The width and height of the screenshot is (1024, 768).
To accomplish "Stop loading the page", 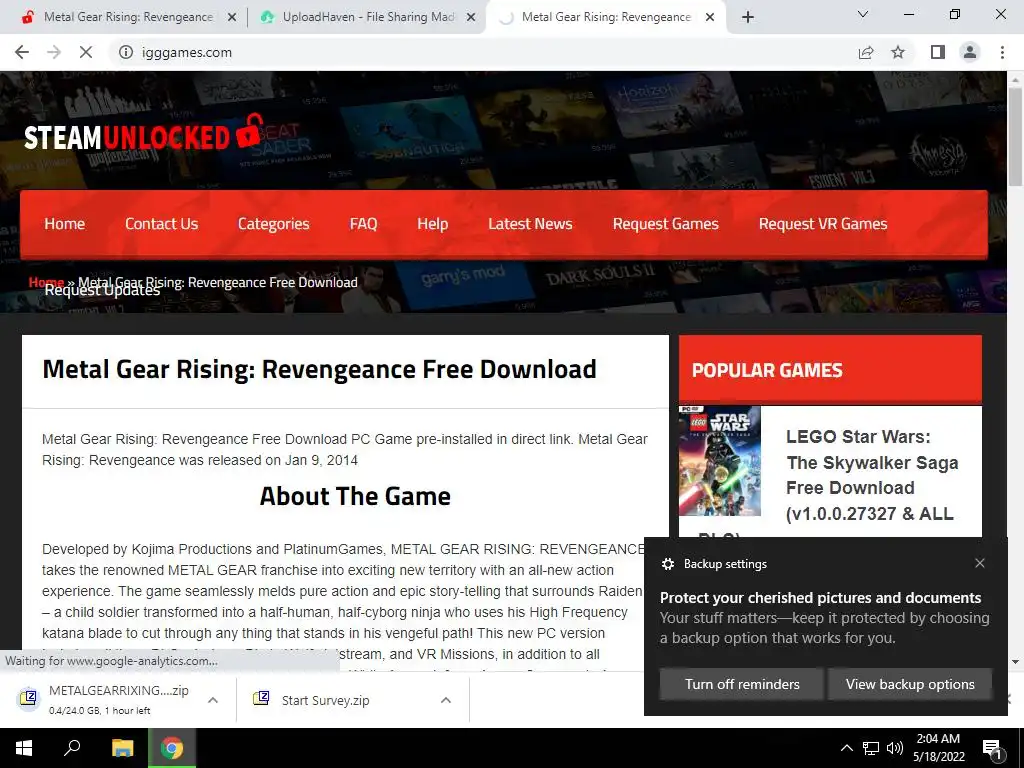I will click(86, 52).
